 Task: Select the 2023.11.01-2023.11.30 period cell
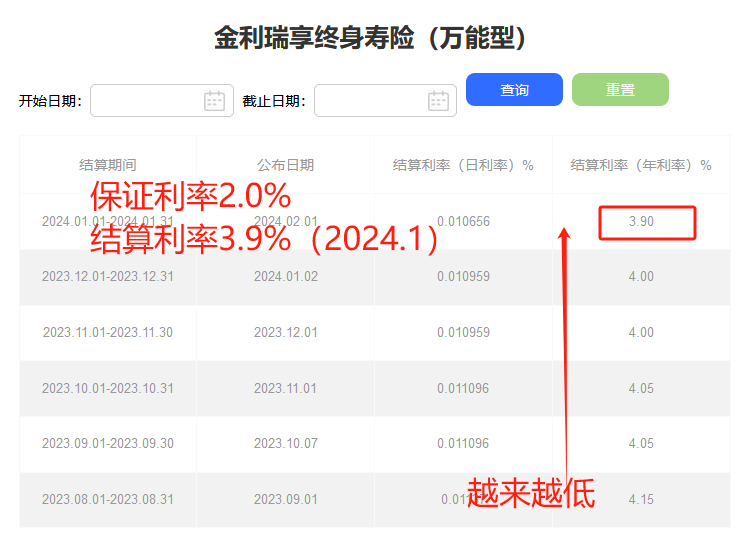pos(108,332)
